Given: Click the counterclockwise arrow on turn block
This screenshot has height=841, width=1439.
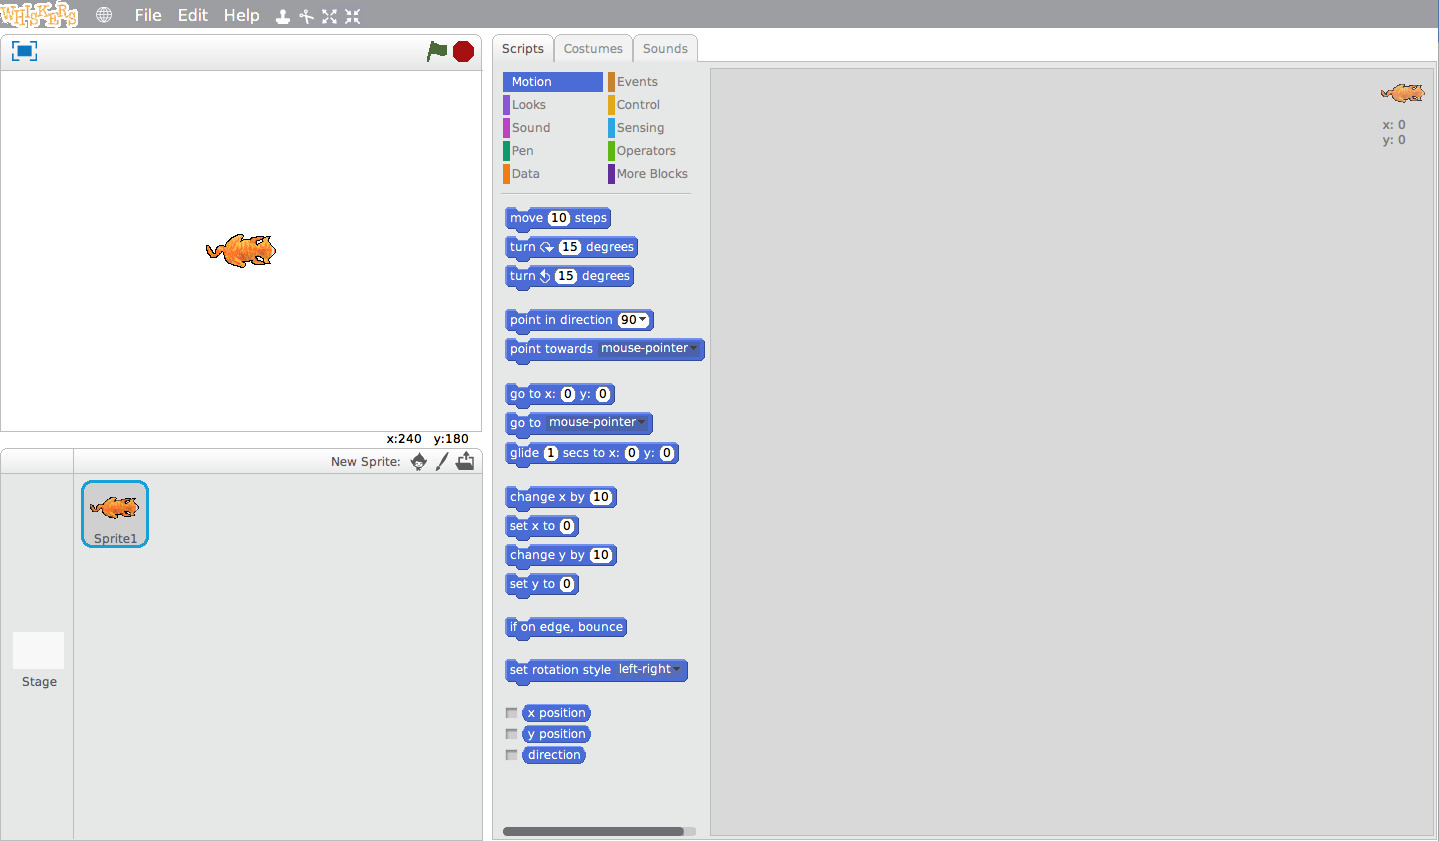Looking at the screenshot, I should [x=545, y=276].
